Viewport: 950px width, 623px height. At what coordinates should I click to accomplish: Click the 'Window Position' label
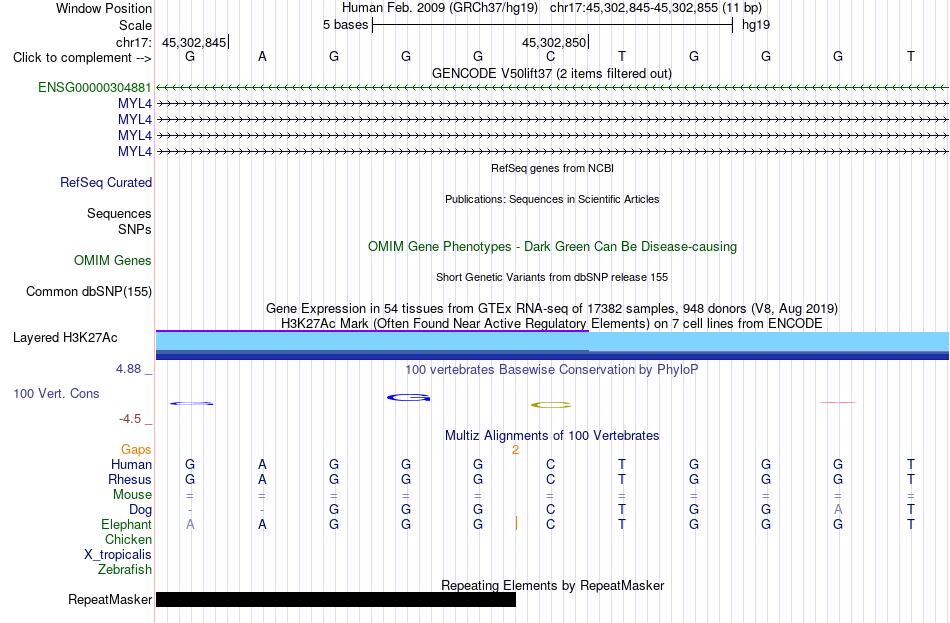pos(104,8)
